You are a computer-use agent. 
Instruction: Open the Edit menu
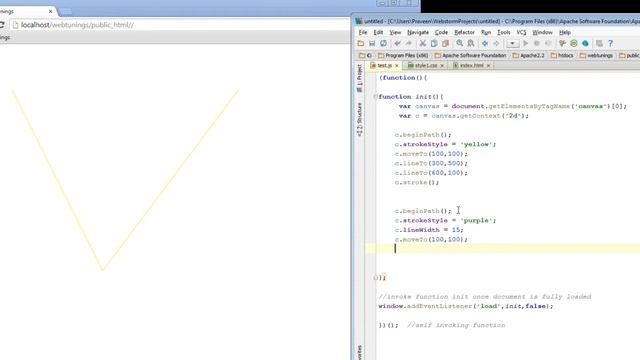378,32
